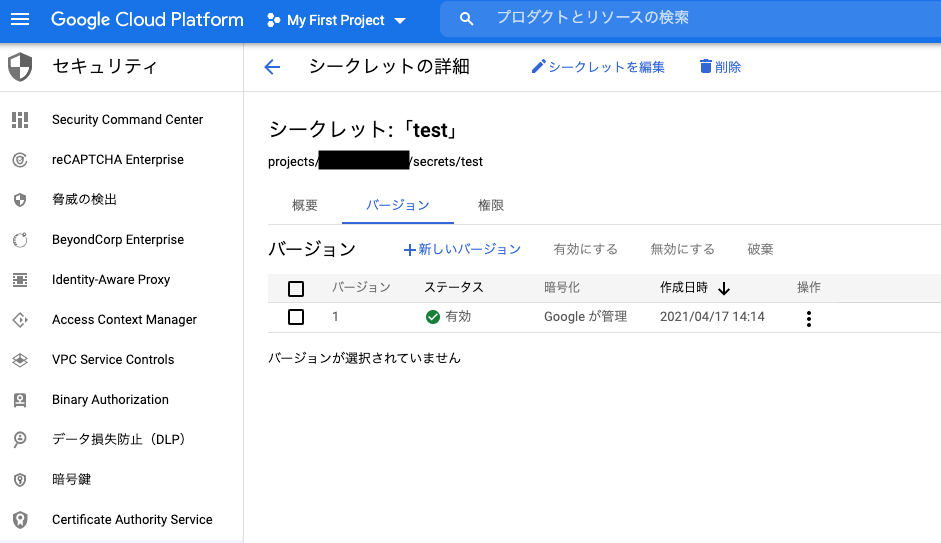This screenshot has width=941, height=543.
Task: Click the 破棄 destroy button
Action: pyautogui.click(x=760, y=249)
